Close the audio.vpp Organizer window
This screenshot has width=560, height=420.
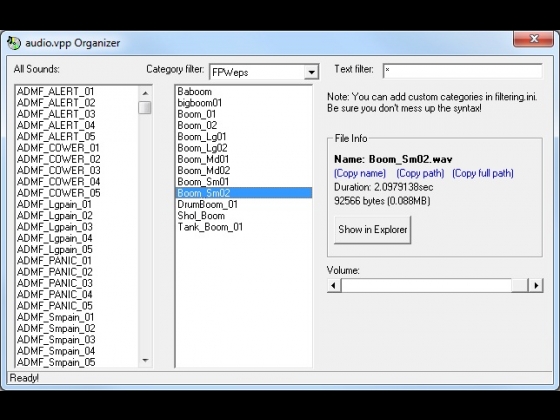534,38
